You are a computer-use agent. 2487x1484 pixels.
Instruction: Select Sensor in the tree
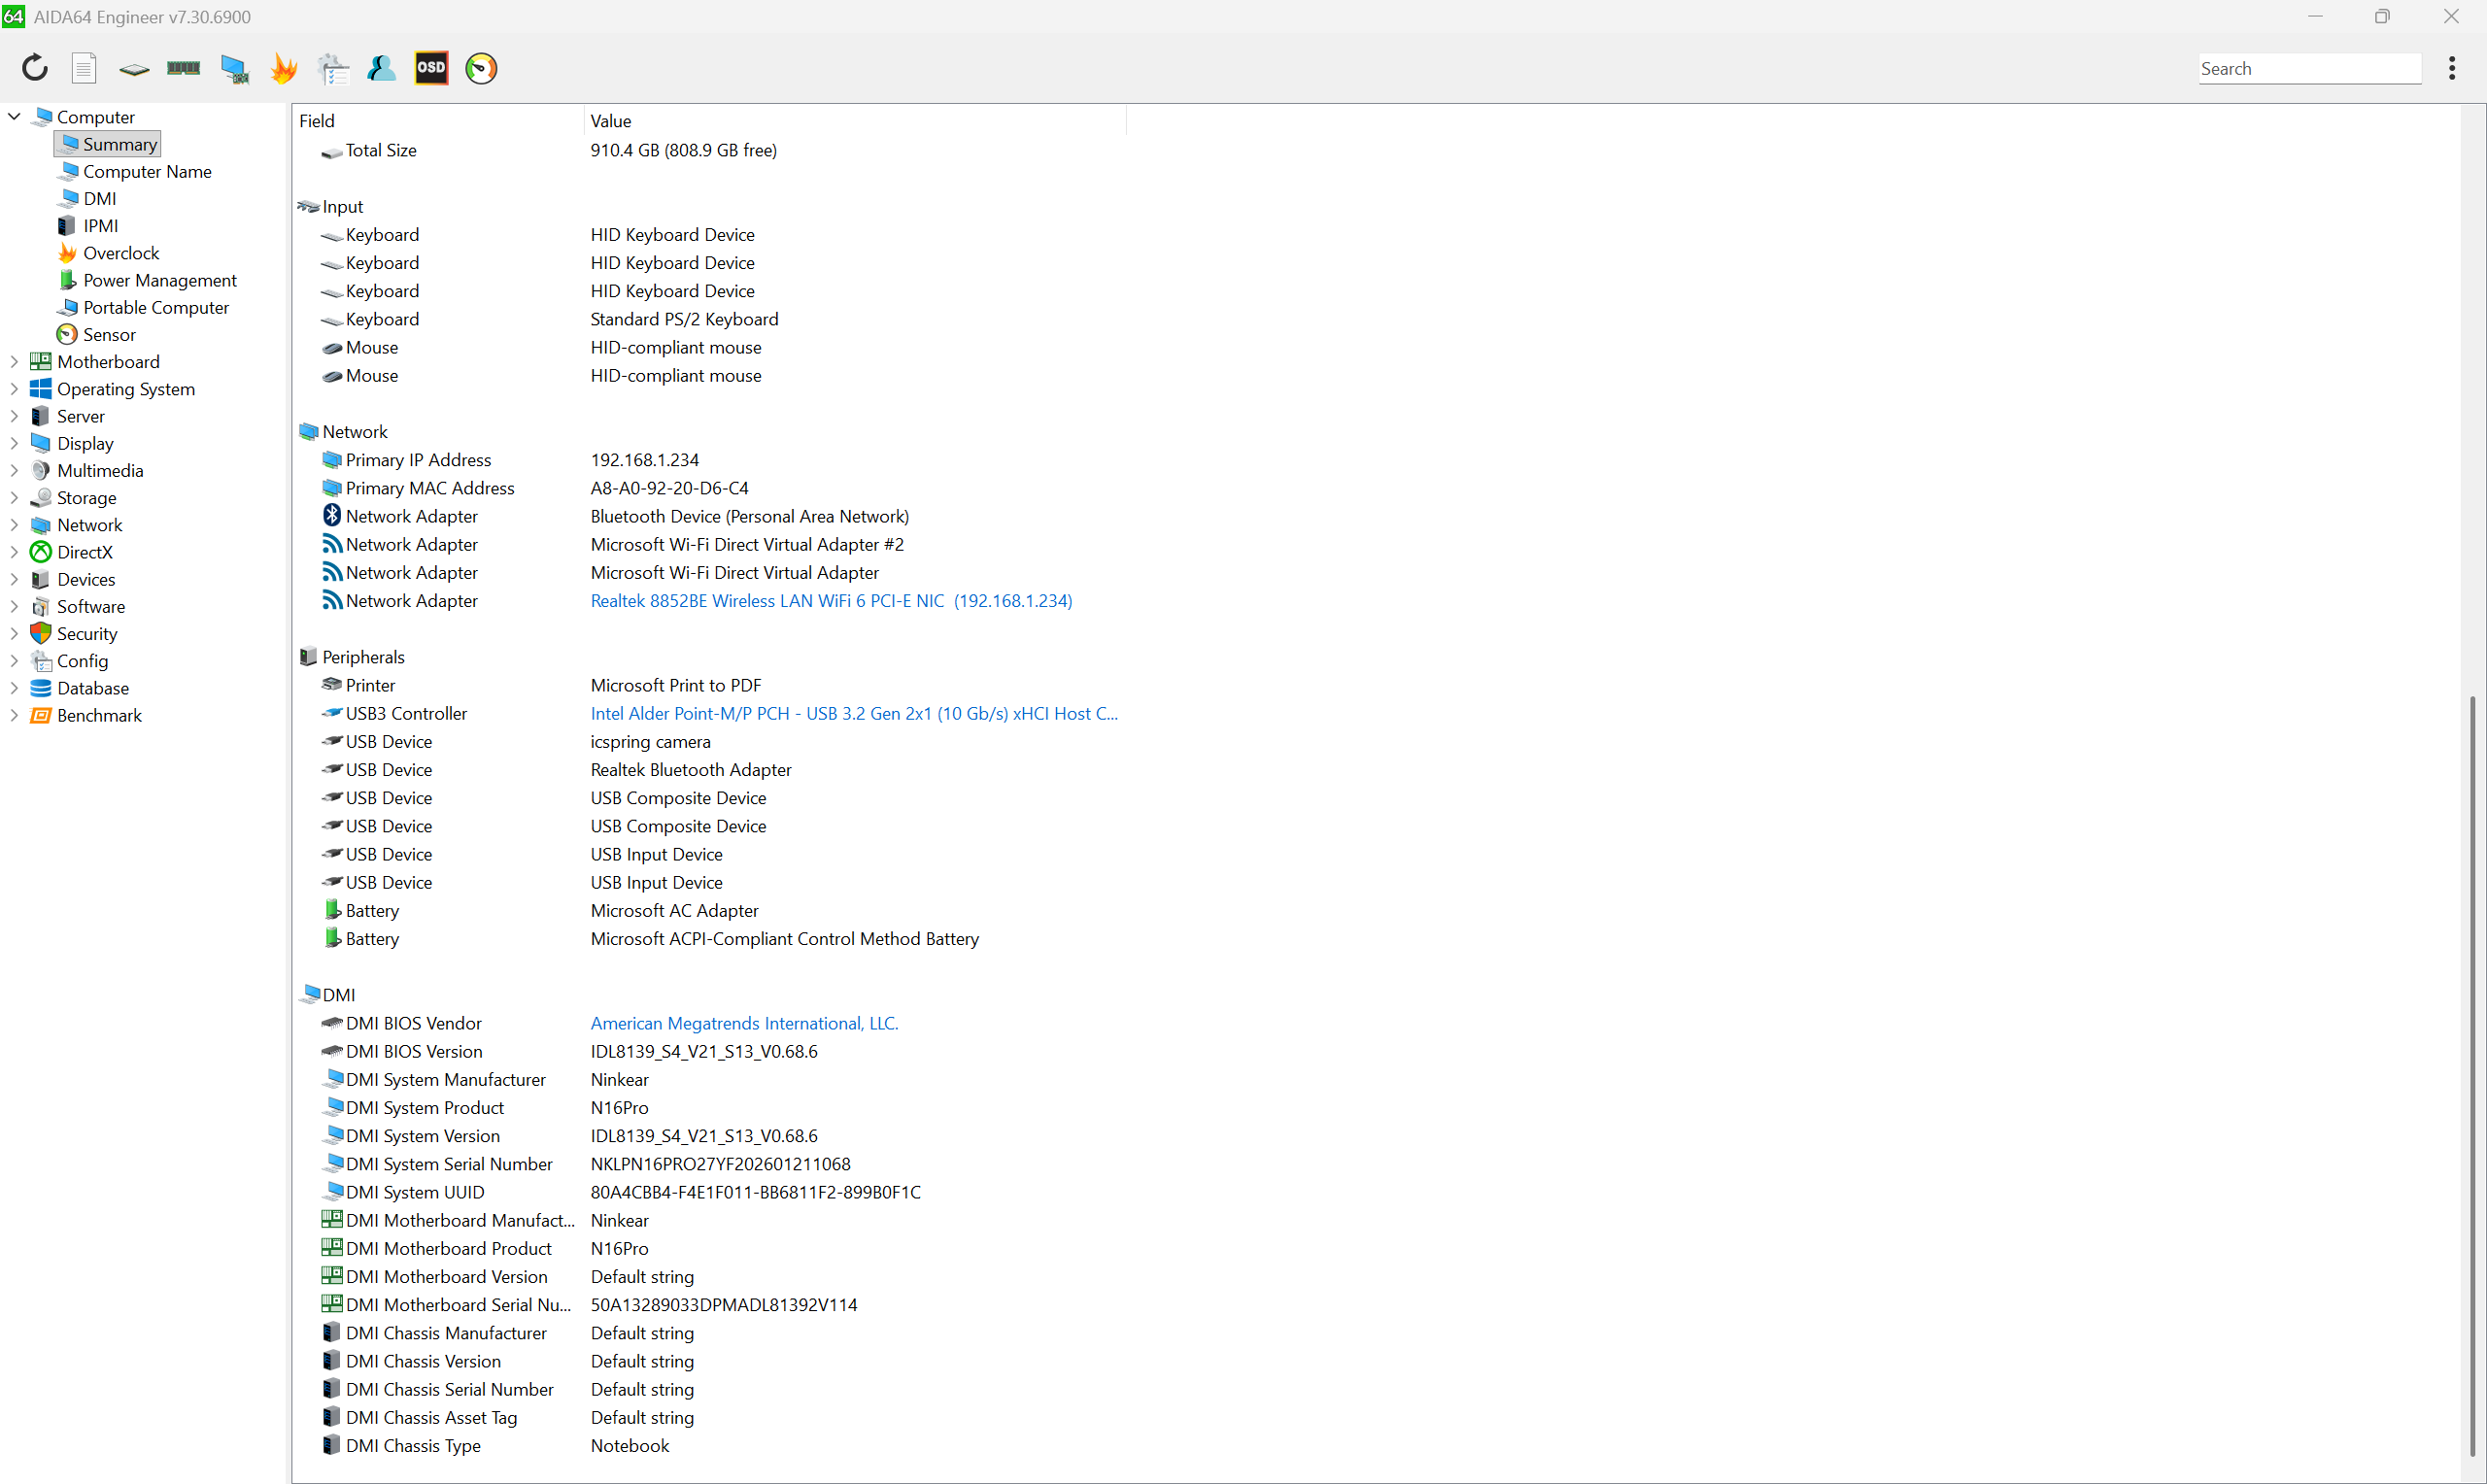[108, 335]
